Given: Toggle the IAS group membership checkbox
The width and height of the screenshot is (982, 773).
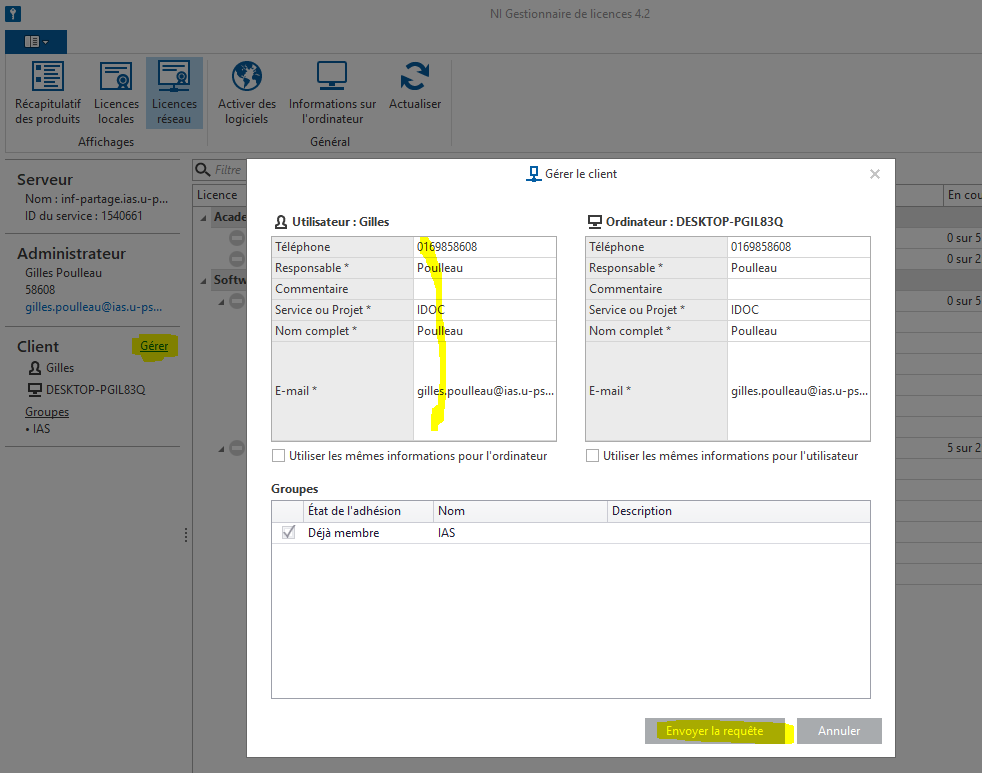Looking at the screenshot, I should [x=289, y=533].
